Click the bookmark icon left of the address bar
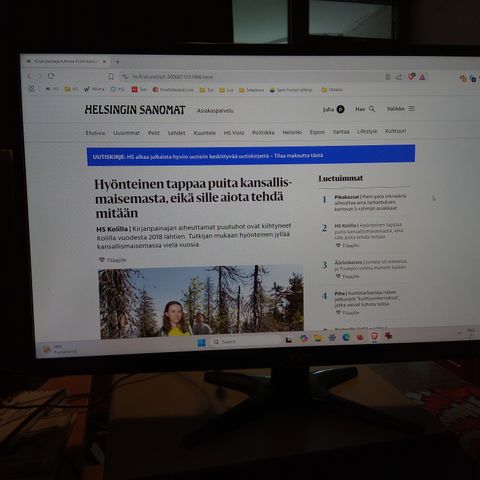The height and width of the screenshot is (480, 480). point(111,76)
